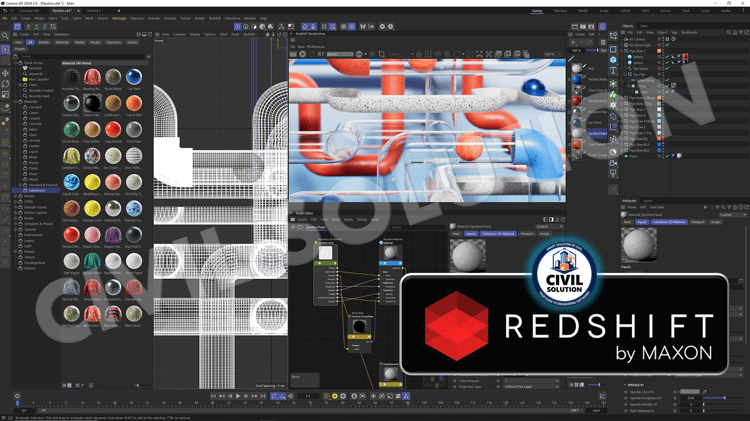Click the Presets button in Asset Browser

point(20,49)
